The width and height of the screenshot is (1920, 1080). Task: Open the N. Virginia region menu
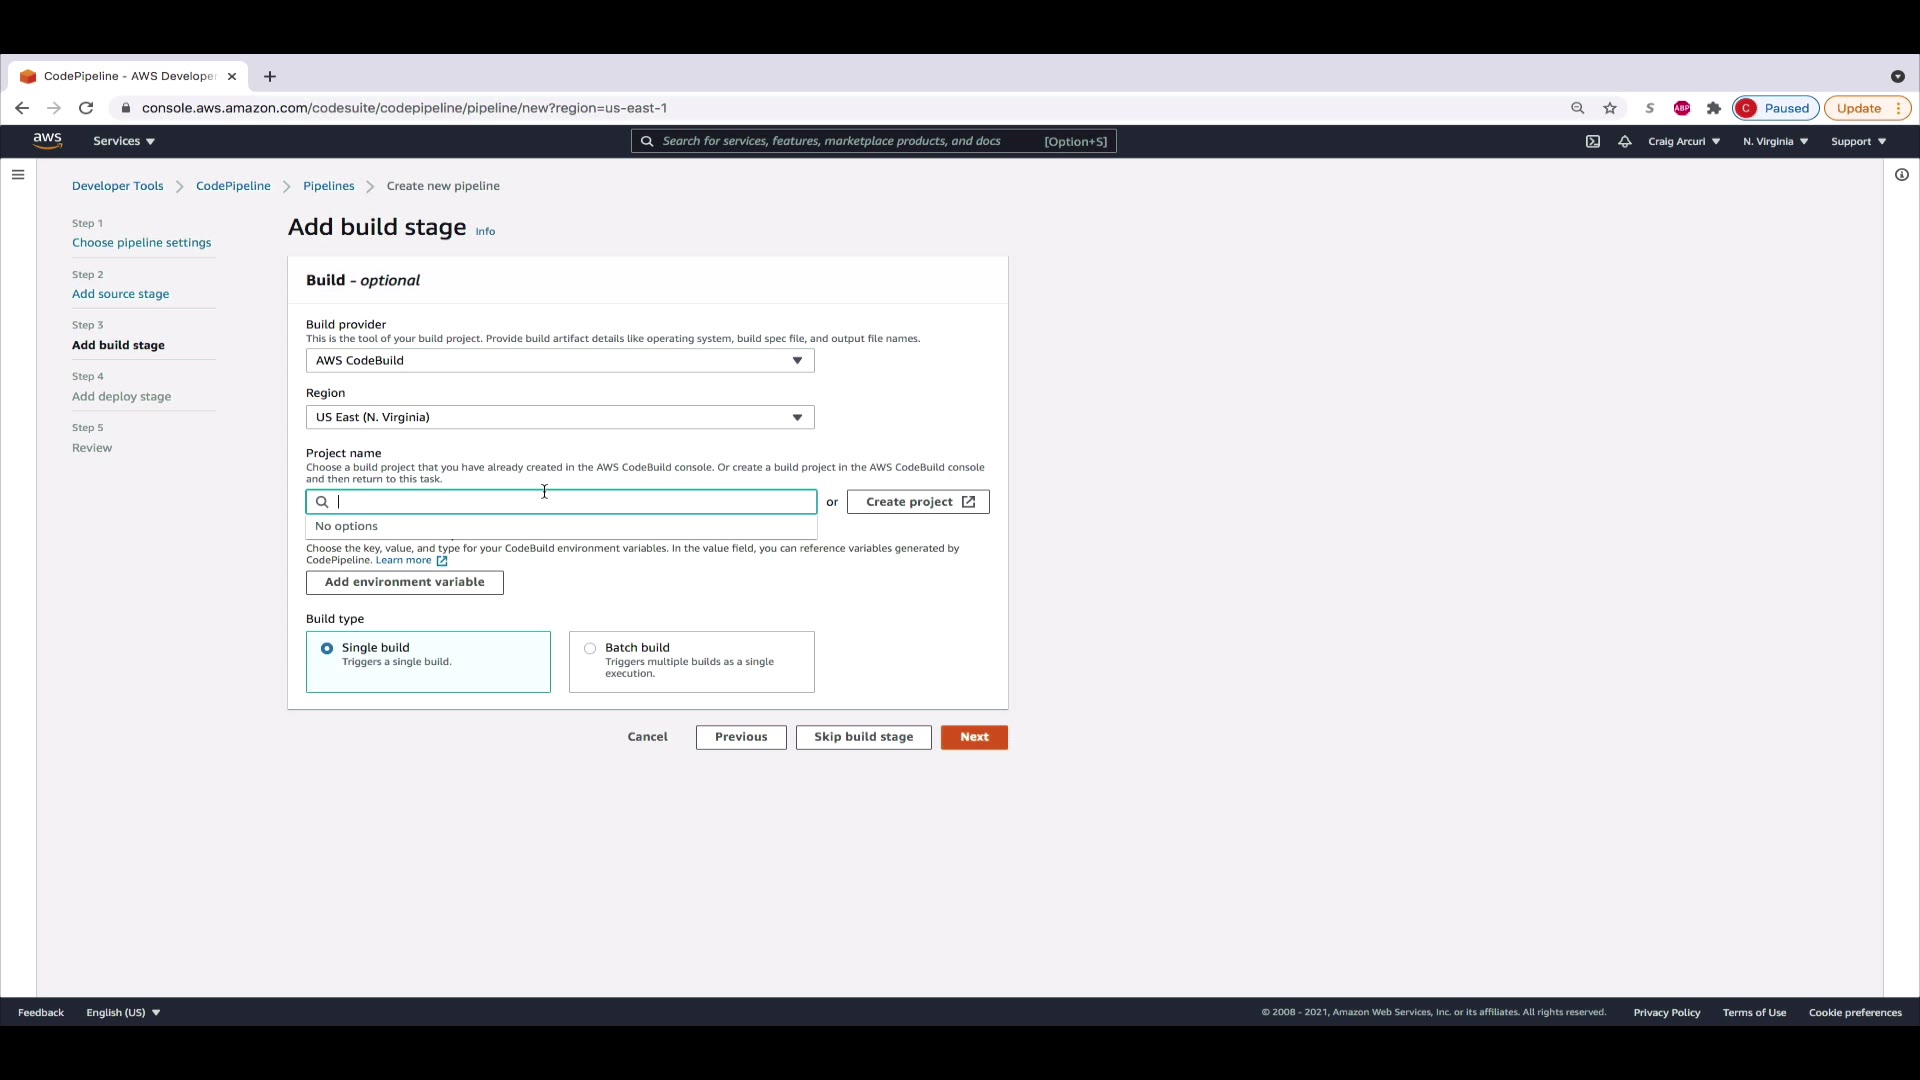[x=1775, y=141]
